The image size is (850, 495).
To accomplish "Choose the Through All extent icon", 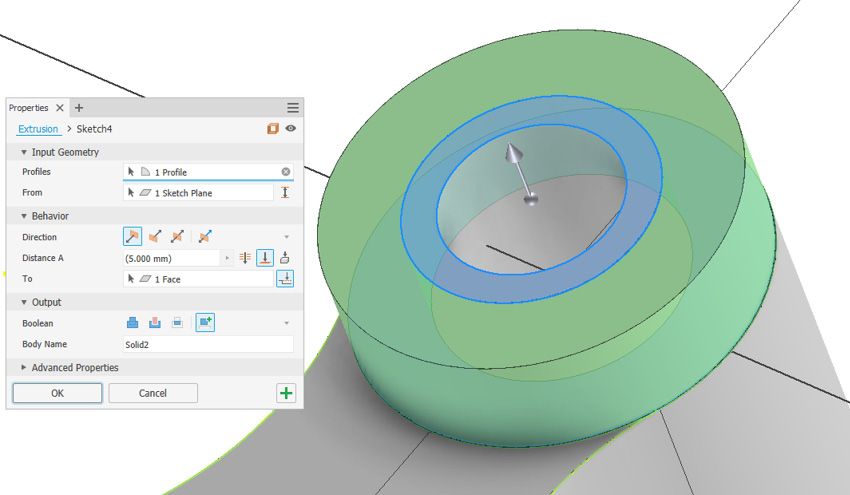I will pyautogui.click(x=245, y=258).
